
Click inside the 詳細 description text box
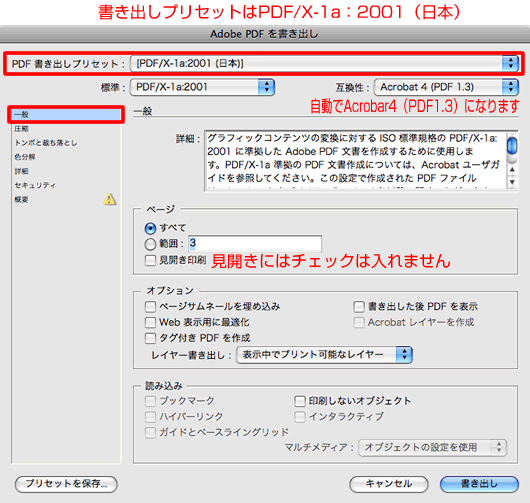356,161
